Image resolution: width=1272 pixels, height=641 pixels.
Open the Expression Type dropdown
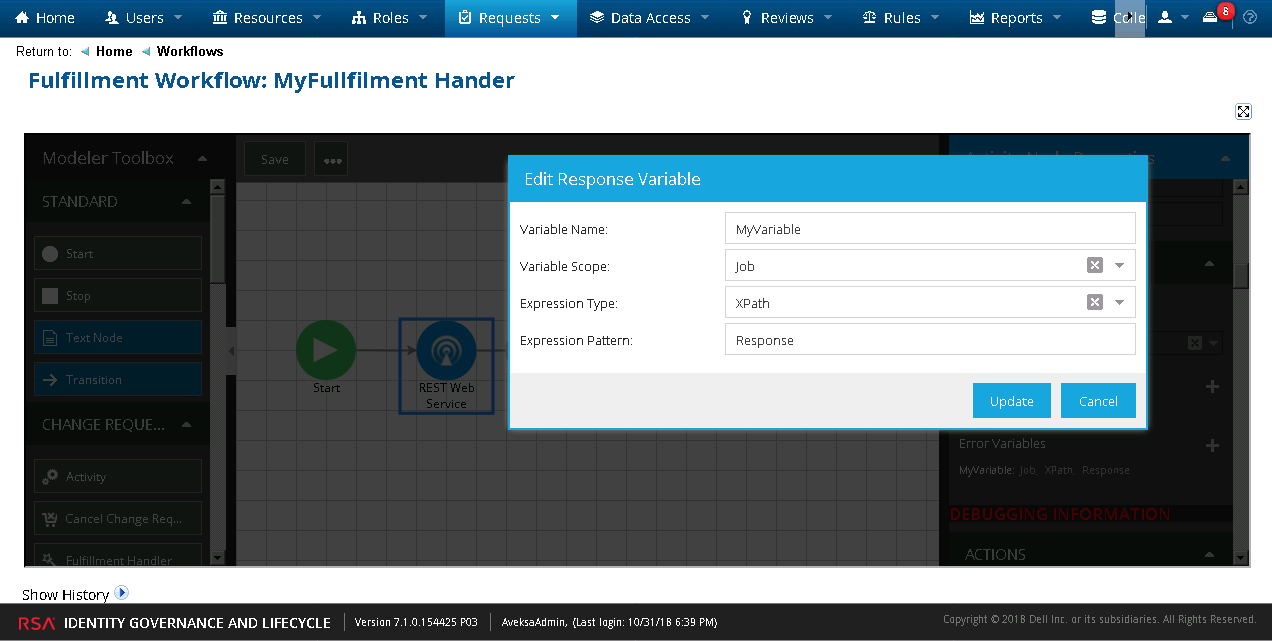pyautogui.click(x=1119, y=302)
